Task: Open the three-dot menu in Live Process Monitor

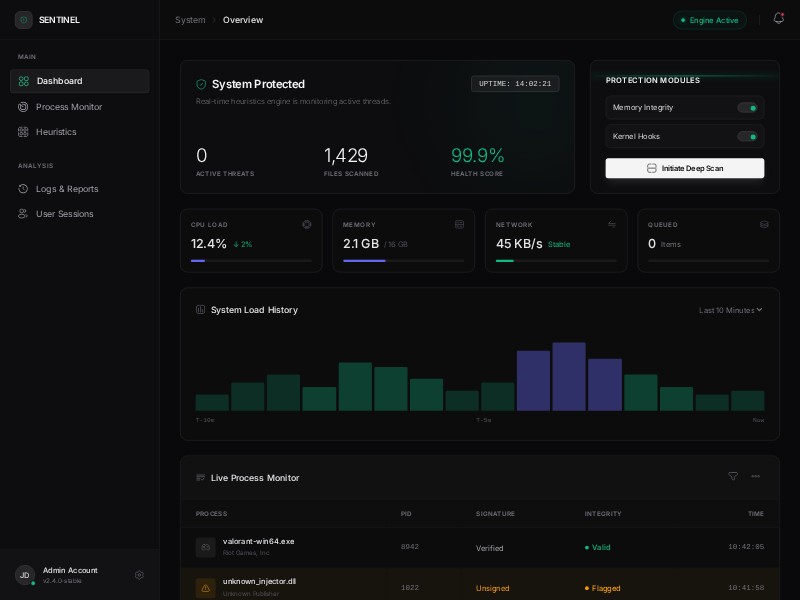Action: pyautogui.click(x=756, y=477)
